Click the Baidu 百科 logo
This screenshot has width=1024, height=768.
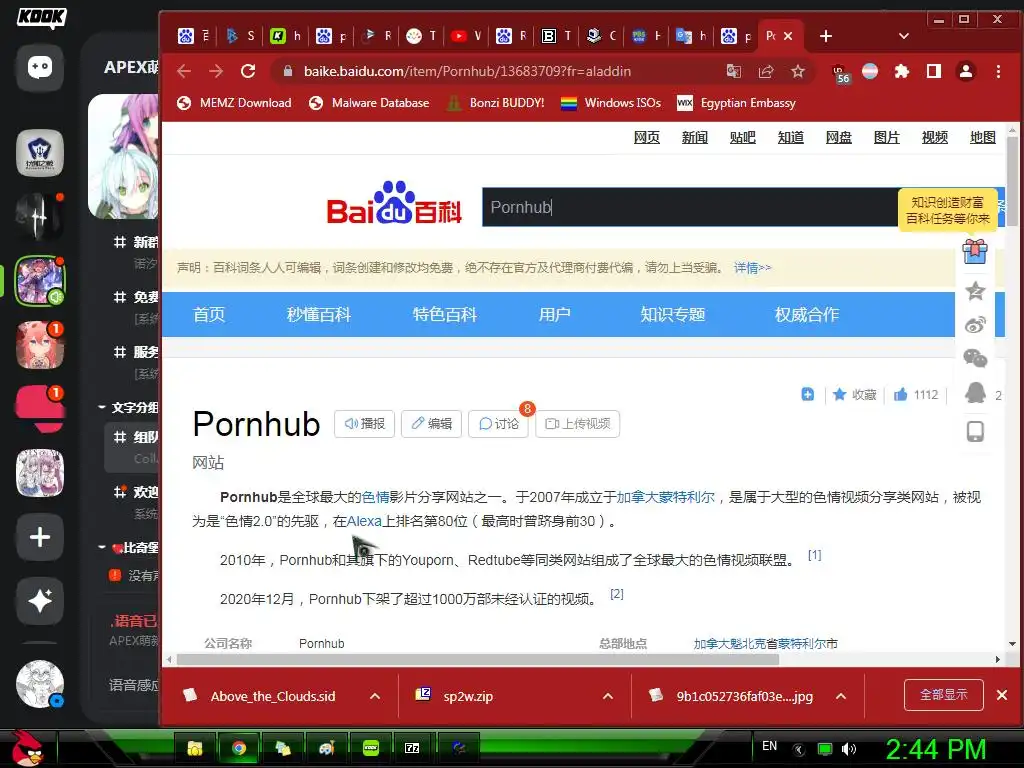394,204
